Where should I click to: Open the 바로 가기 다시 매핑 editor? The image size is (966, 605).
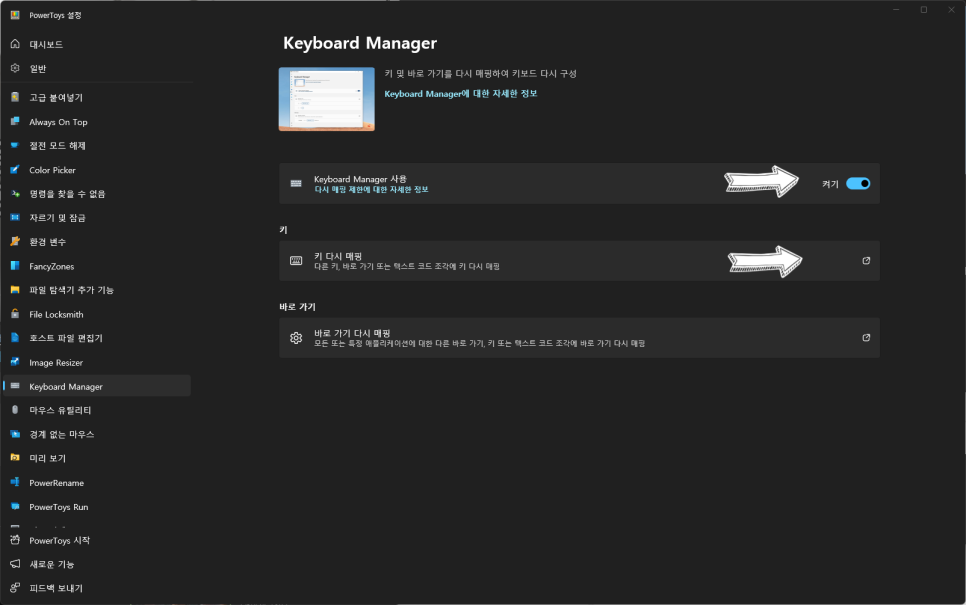(579, 338)
